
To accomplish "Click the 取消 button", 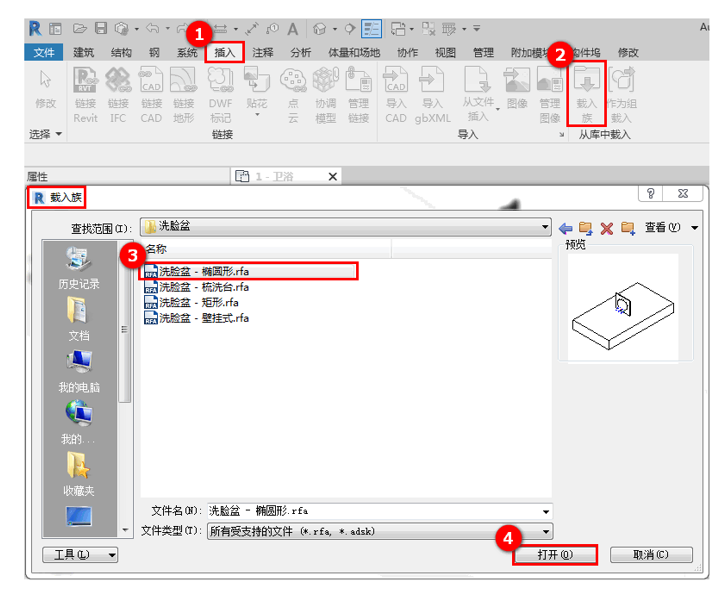I will coord(651,555).
